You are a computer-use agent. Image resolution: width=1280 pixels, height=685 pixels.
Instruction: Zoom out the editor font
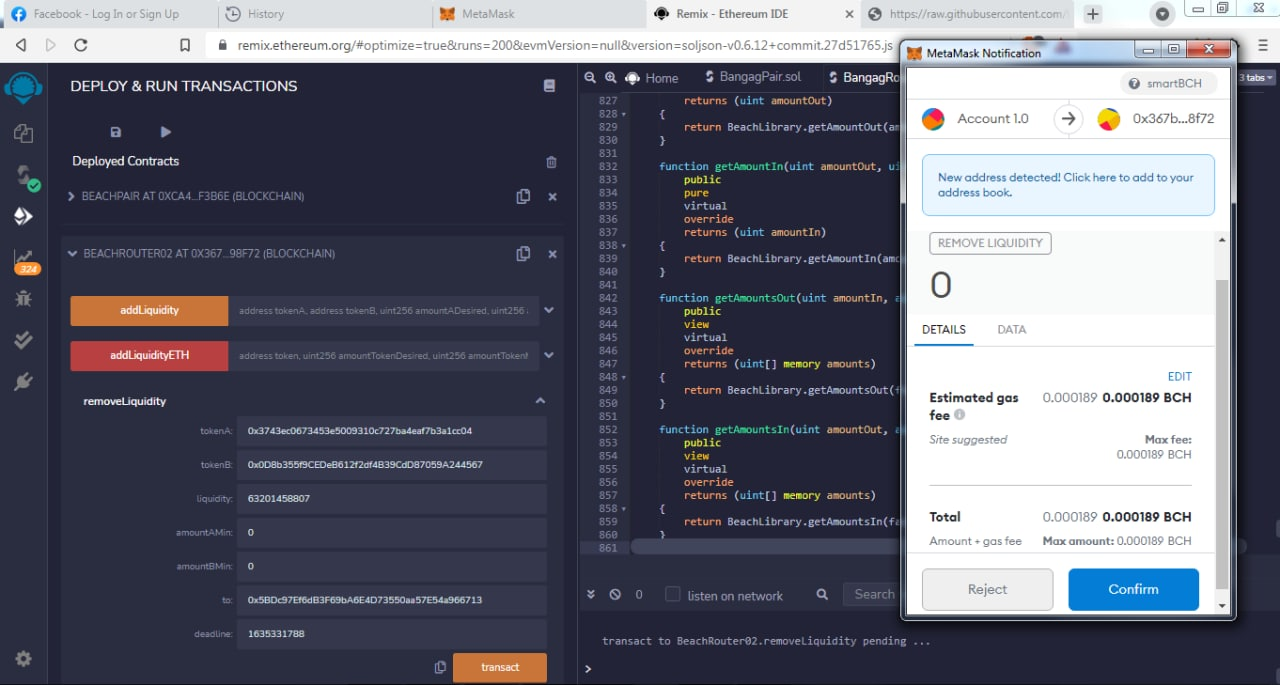click(590, 77)
